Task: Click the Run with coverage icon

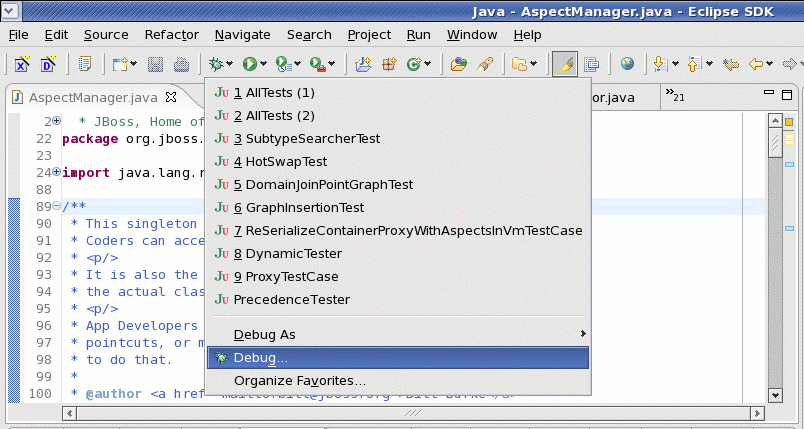Action: pyautogui.click(x=283, y=65)
